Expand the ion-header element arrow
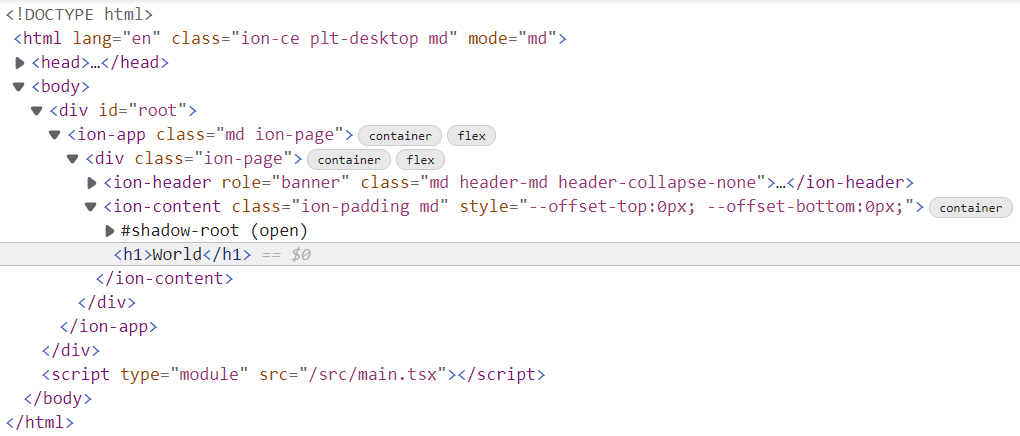This screenshot has width=1020, height=436. [91, 184]
